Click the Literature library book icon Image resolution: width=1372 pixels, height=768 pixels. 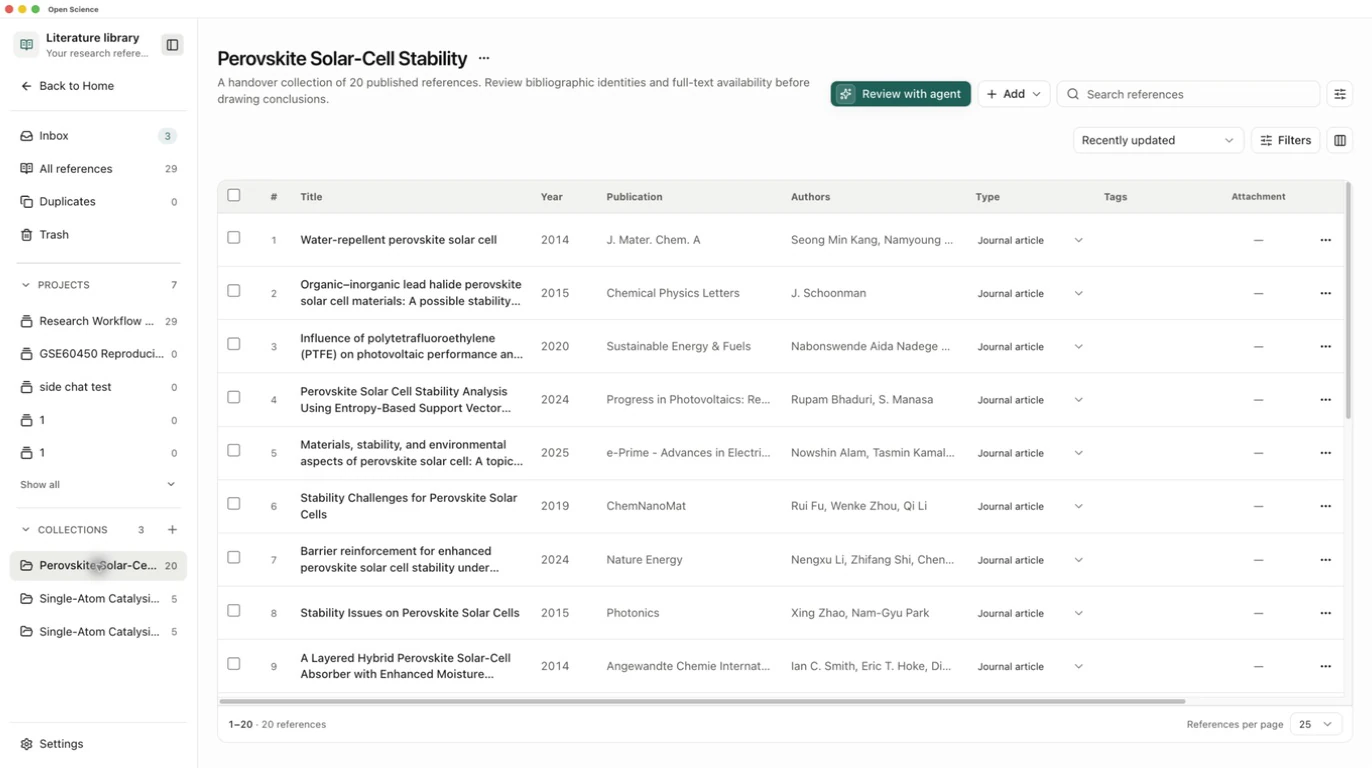click(27, 45)
